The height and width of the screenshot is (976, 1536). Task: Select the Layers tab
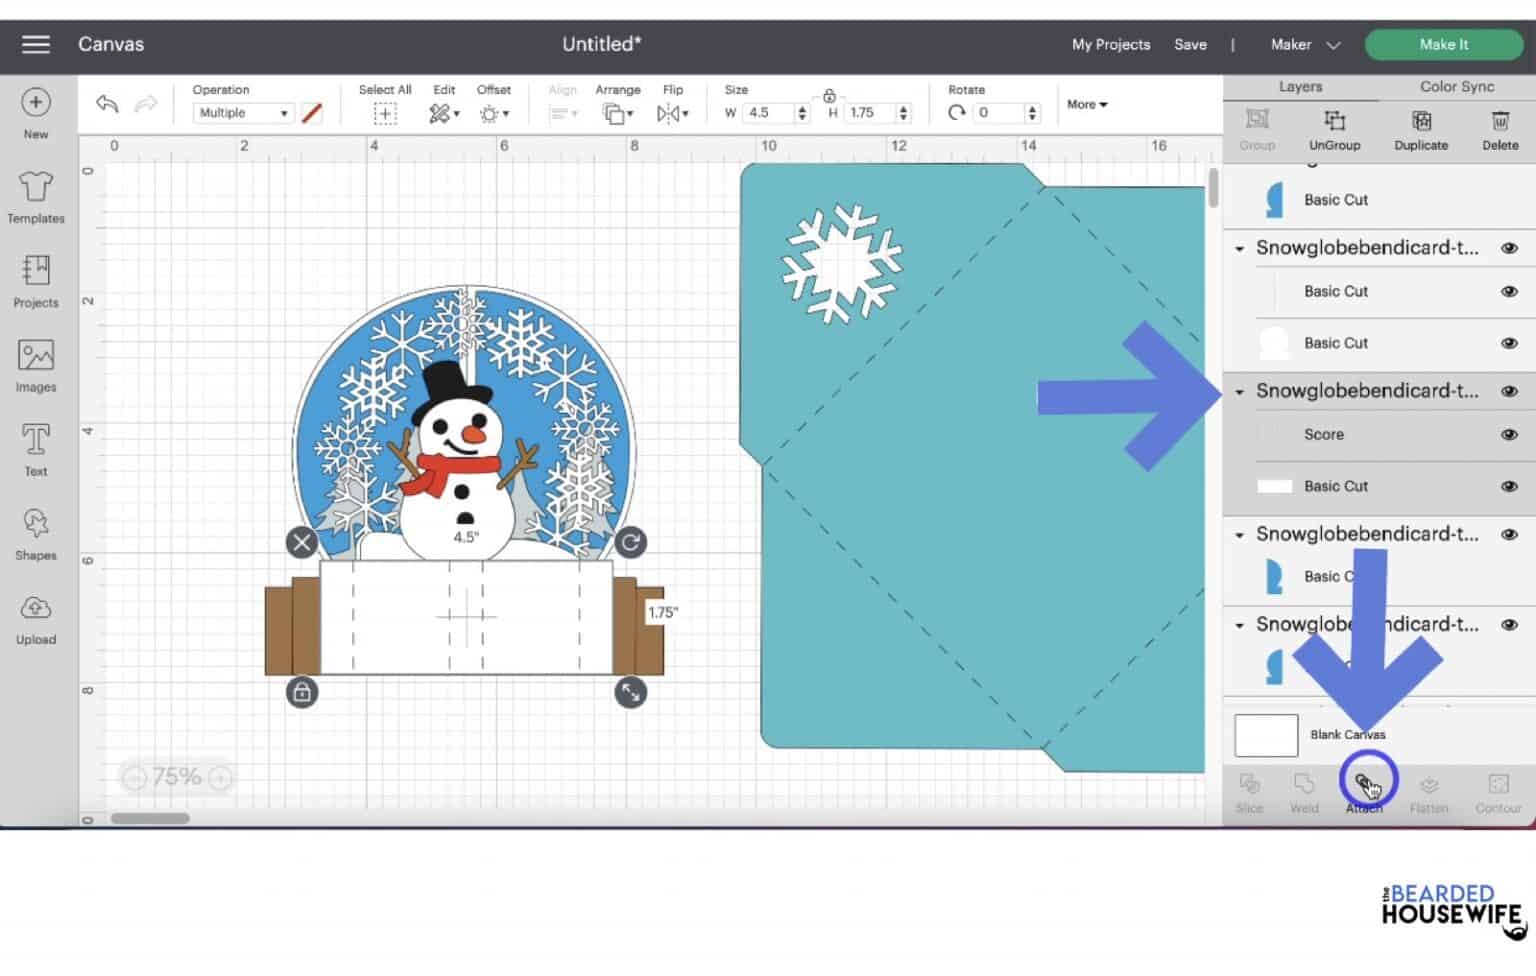(1301, 87)
